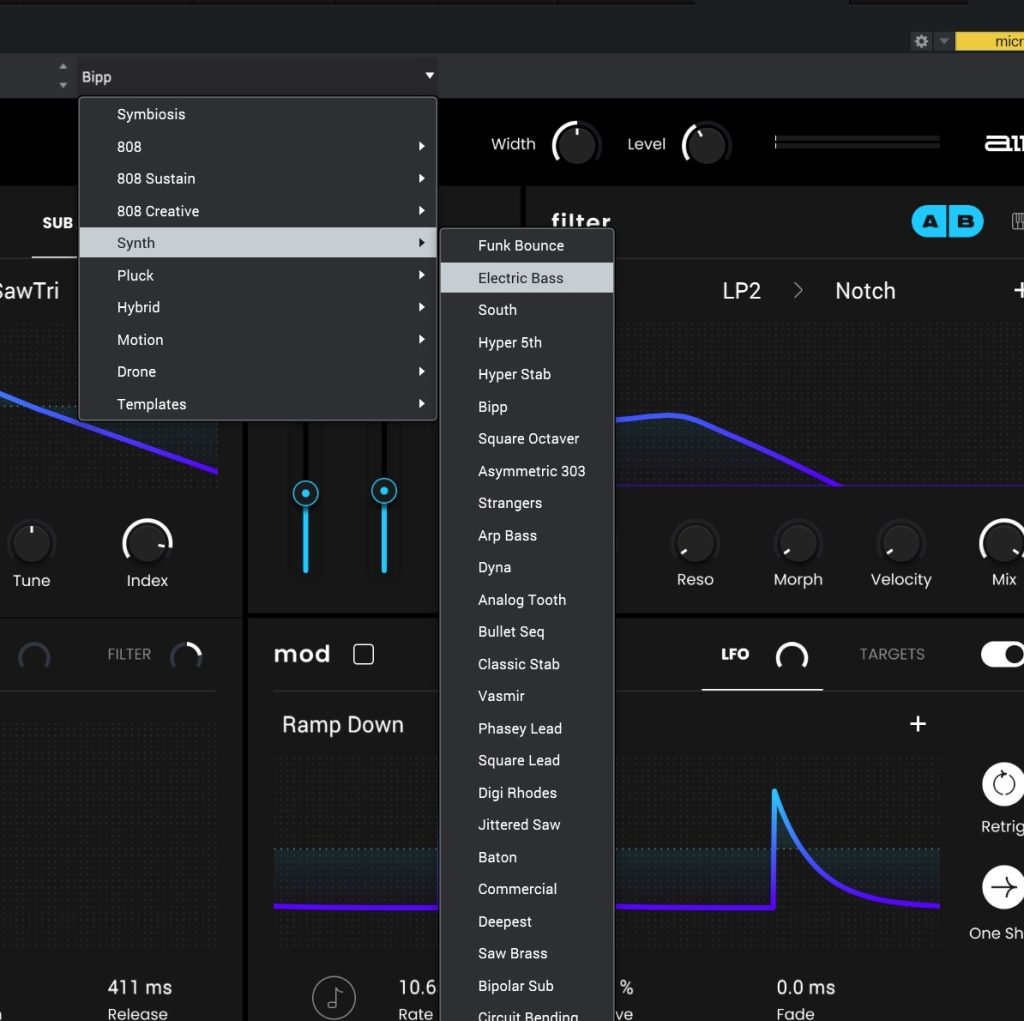Click the Retrig circular arrow icon
1024x1021 pixels.
click(x=1002, y=784)
